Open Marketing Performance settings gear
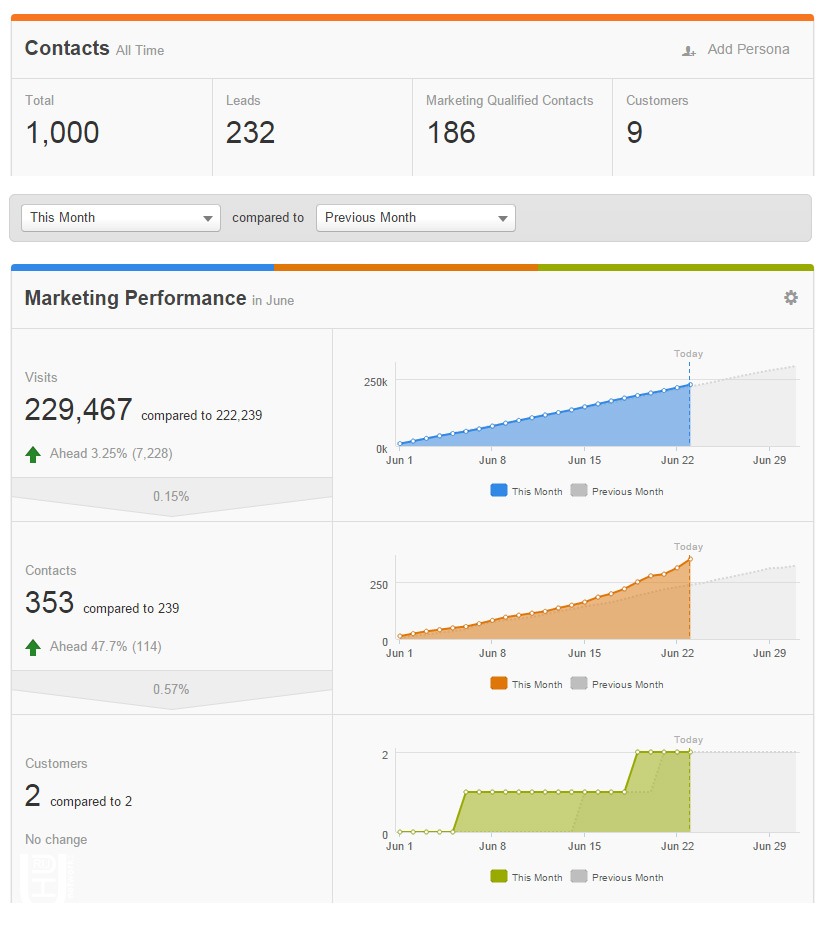 coord(790,297)
